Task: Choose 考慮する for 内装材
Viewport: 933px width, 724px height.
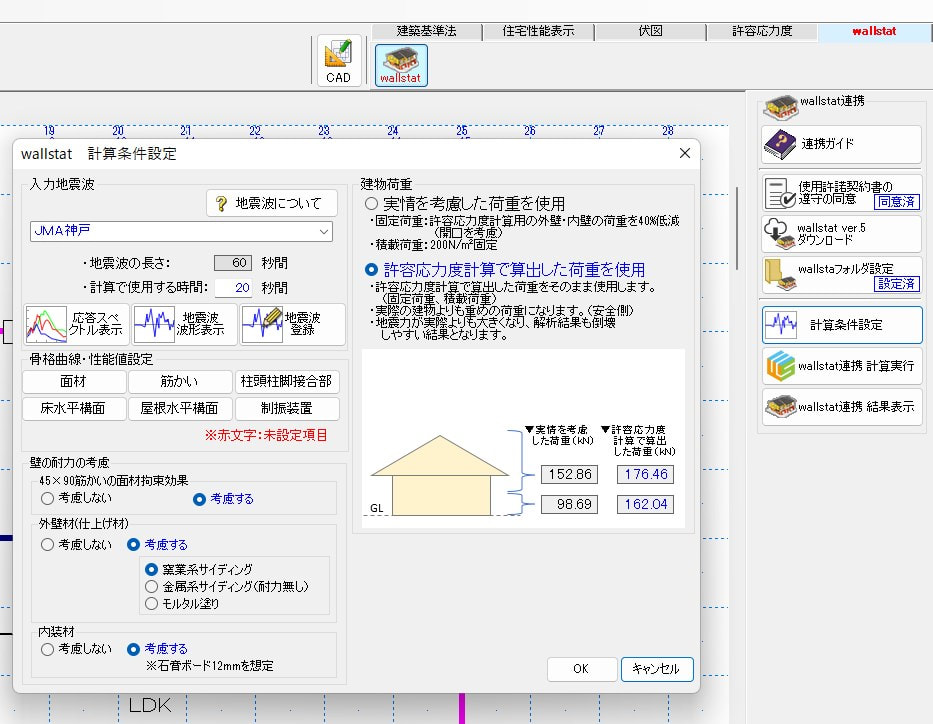Action: click(133, 649)
